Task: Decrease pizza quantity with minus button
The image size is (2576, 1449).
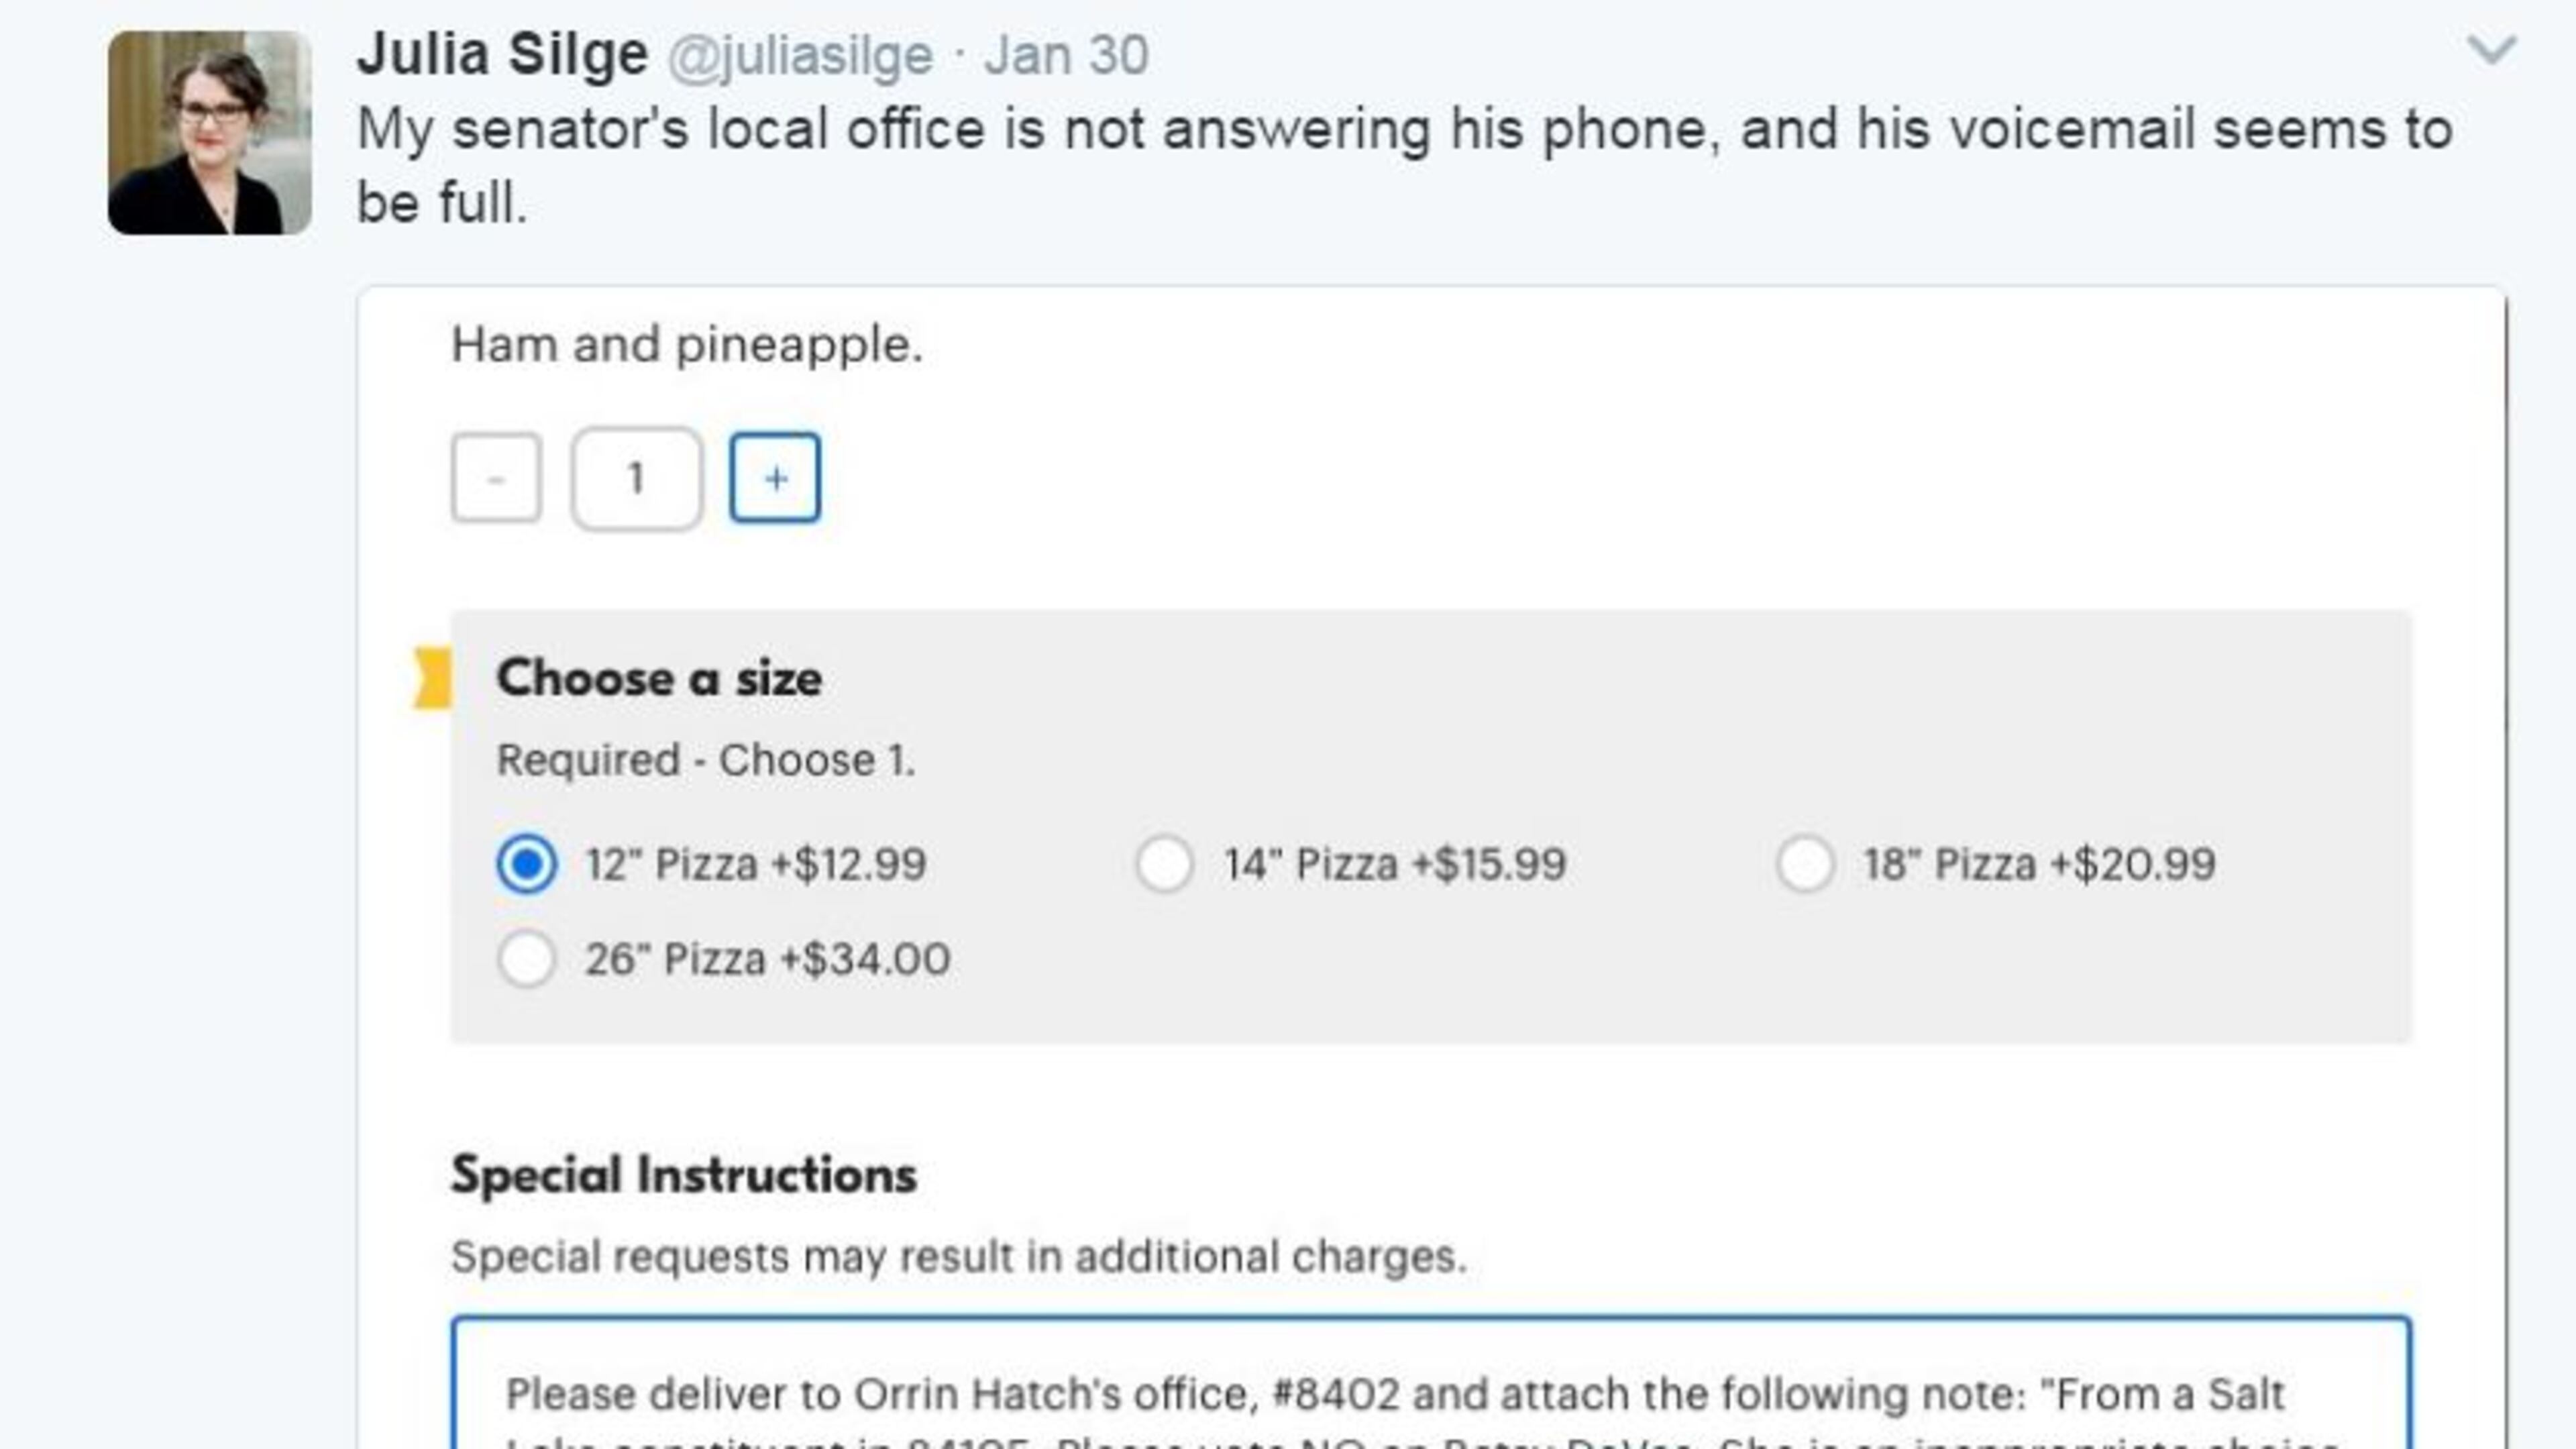Action: 496,478
